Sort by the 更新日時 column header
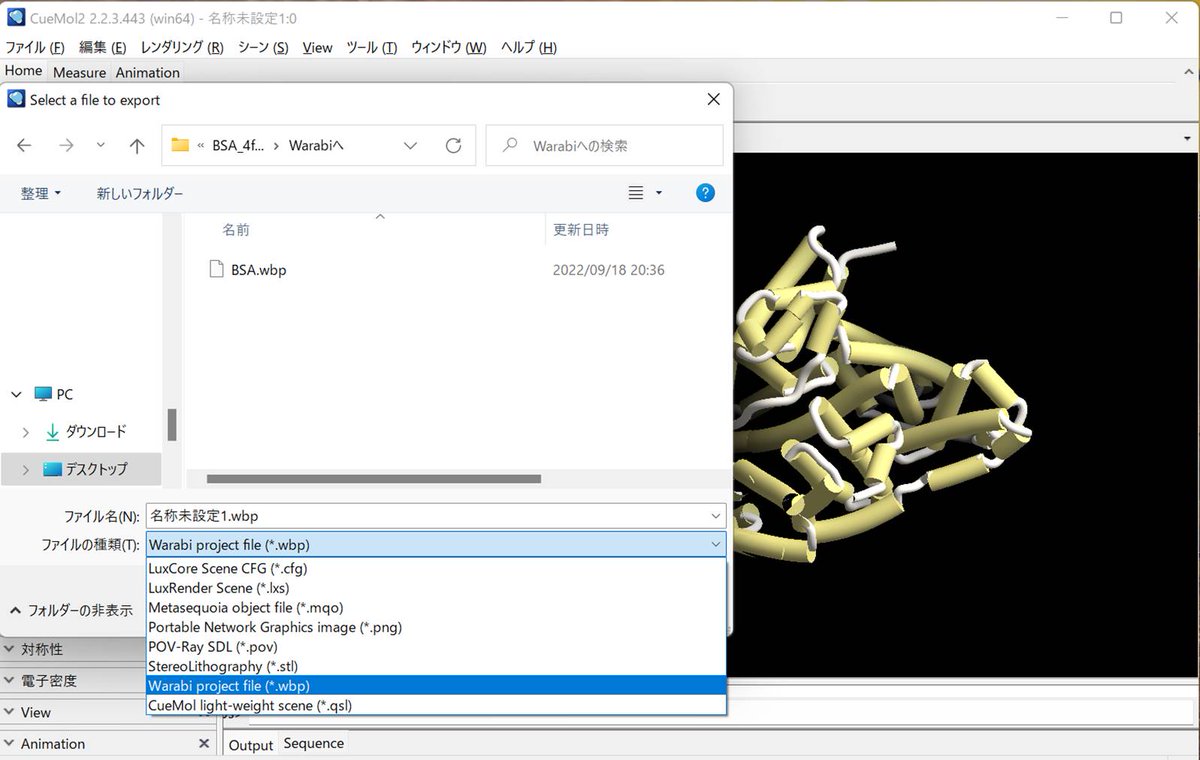 [581, 229]
